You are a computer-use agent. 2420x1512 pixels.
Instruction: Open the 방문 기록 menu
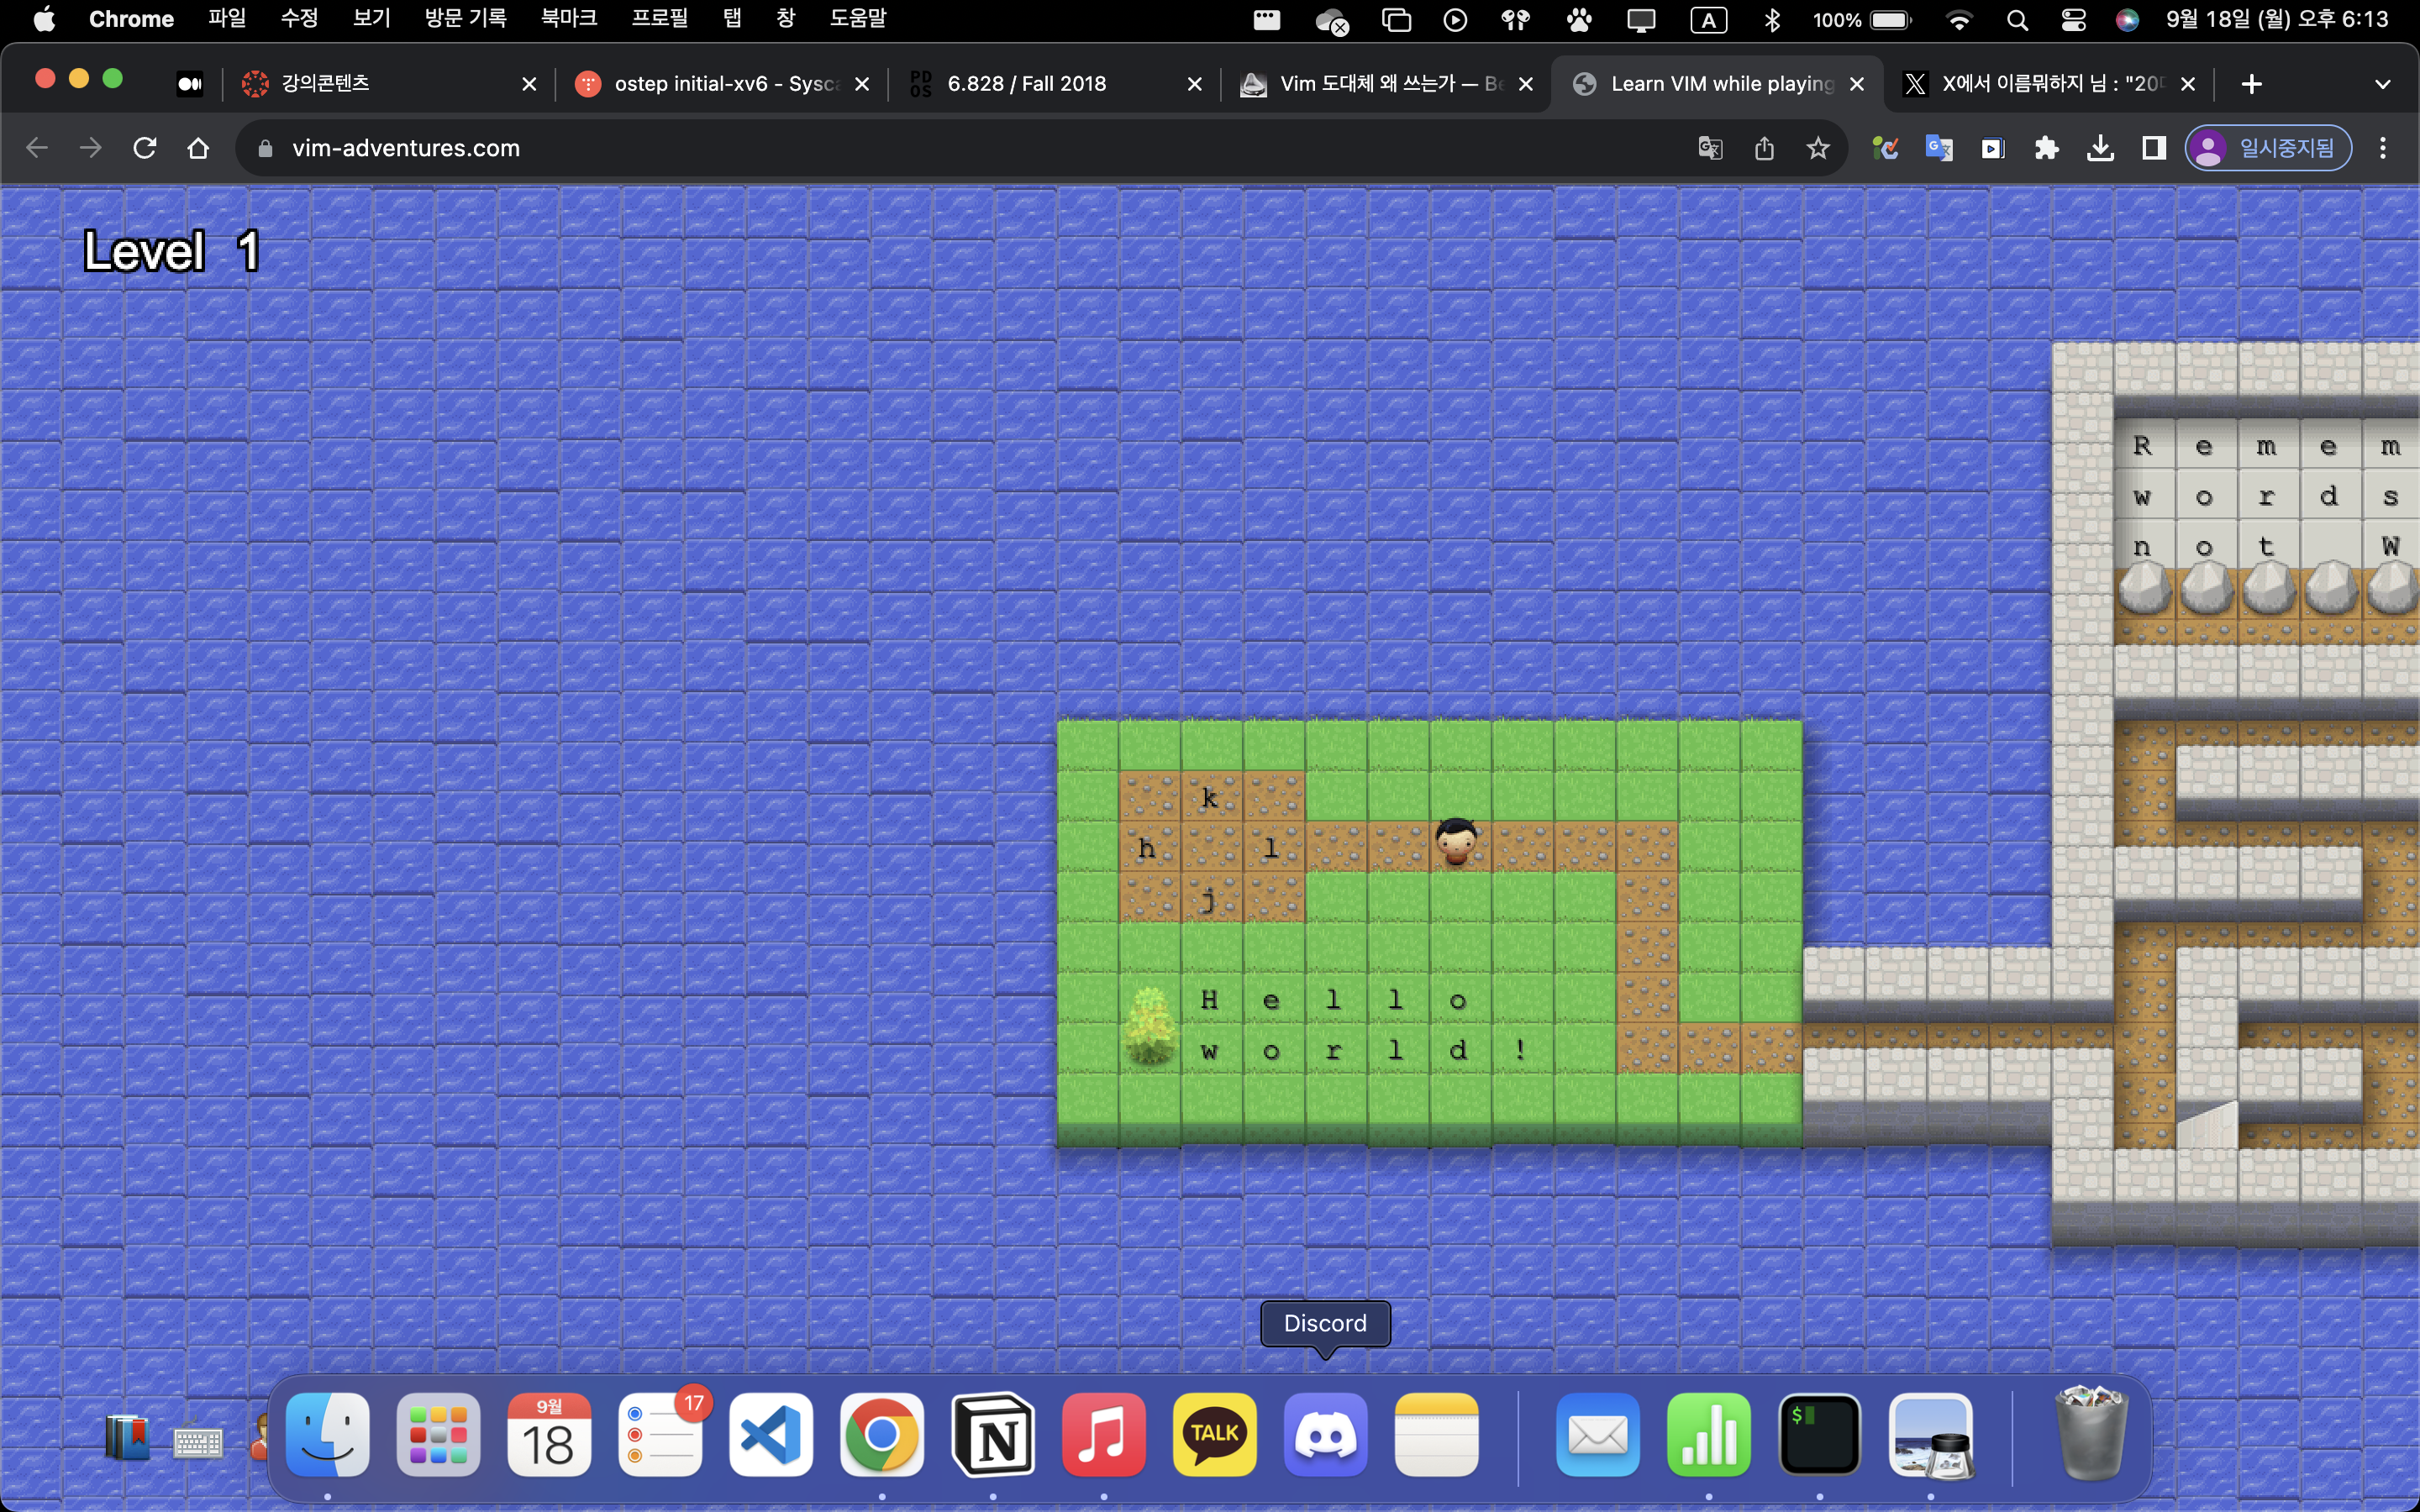click(x=465, y=19)
